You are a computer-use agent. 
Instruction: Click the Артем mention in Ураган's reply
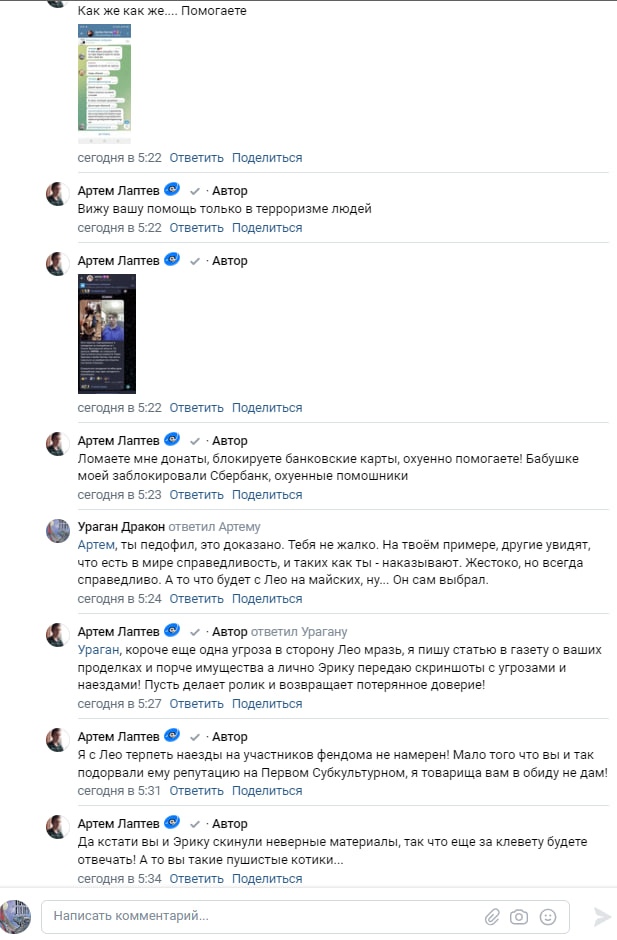96,545
